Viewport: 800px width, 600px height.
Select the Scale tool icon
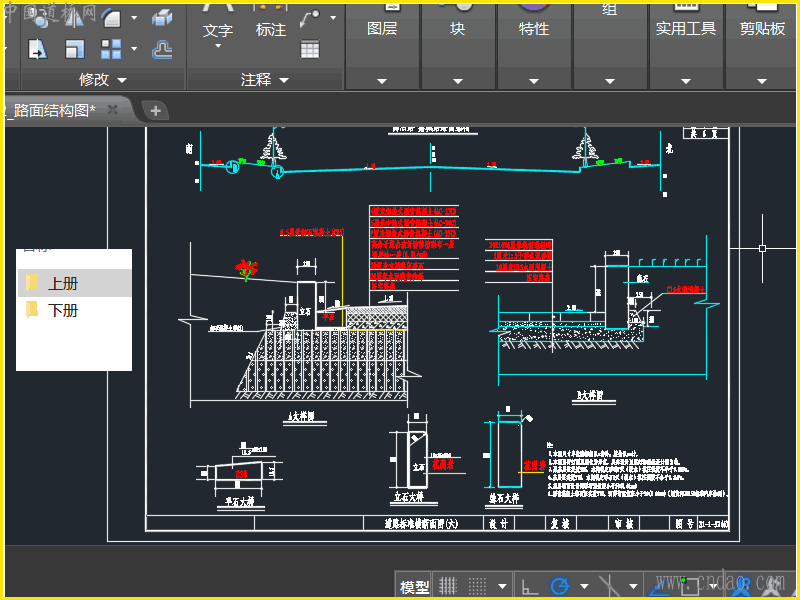point(75,48)
